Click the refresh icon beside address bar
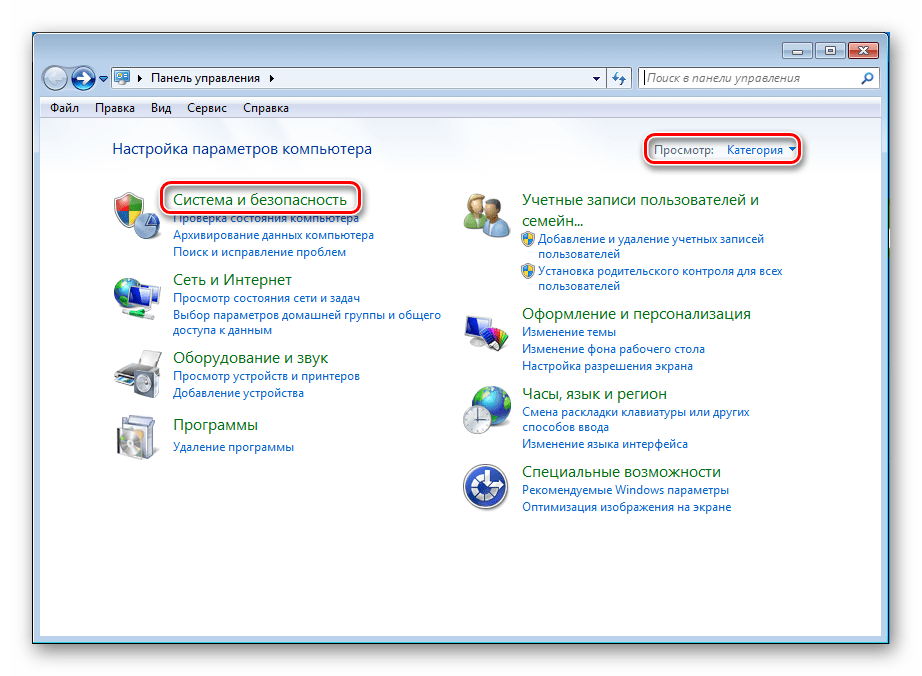The image size is (922, 676). [x=619, y=78]
